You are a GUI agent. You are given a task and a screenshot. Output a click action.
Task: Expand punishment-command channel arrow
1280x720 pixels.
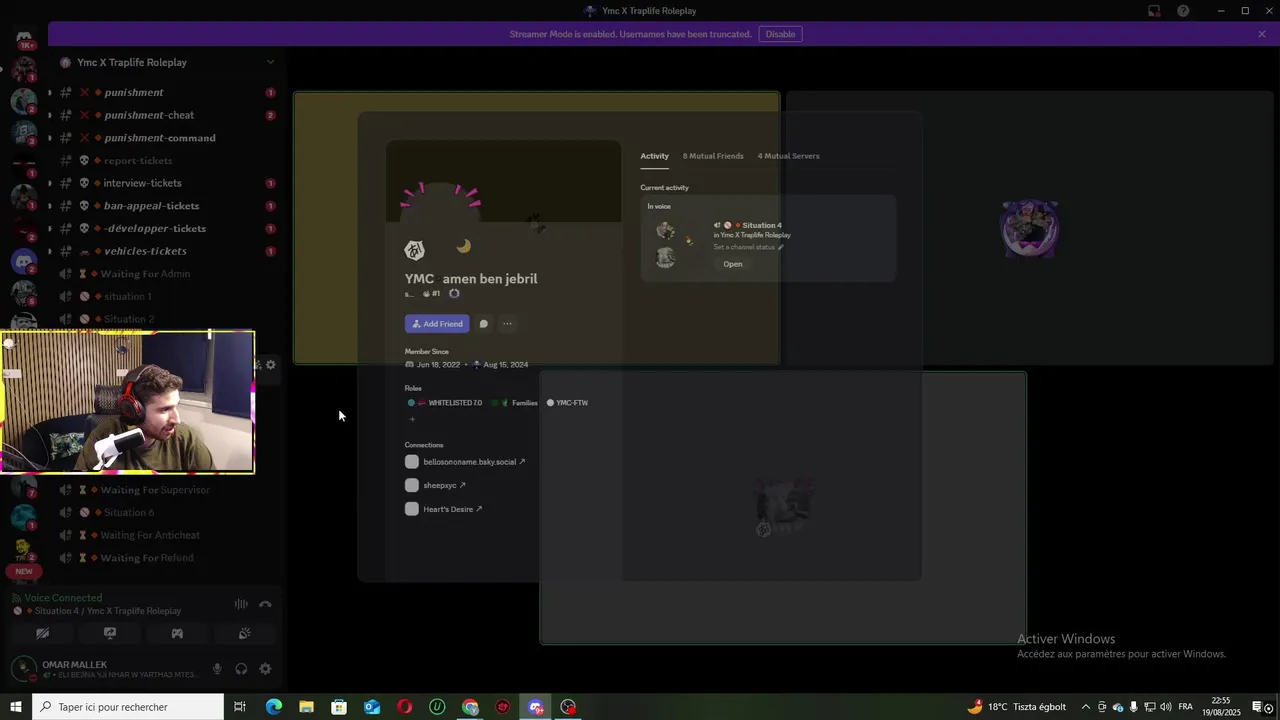[x=49, y=138]
